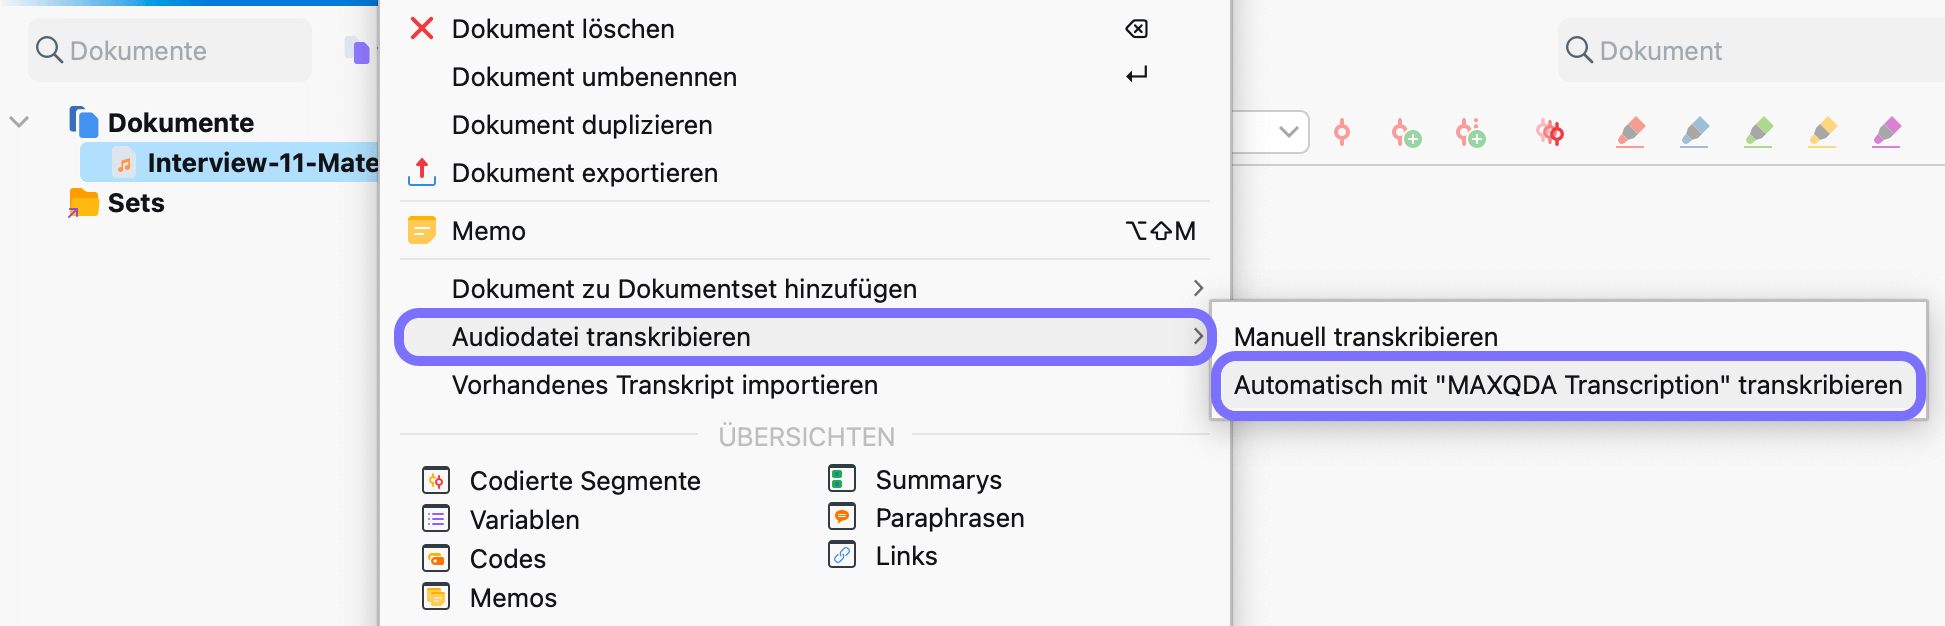Click the code-with-new-code plus icon
The image size is (1945, 626).
tap(1406, 132)
